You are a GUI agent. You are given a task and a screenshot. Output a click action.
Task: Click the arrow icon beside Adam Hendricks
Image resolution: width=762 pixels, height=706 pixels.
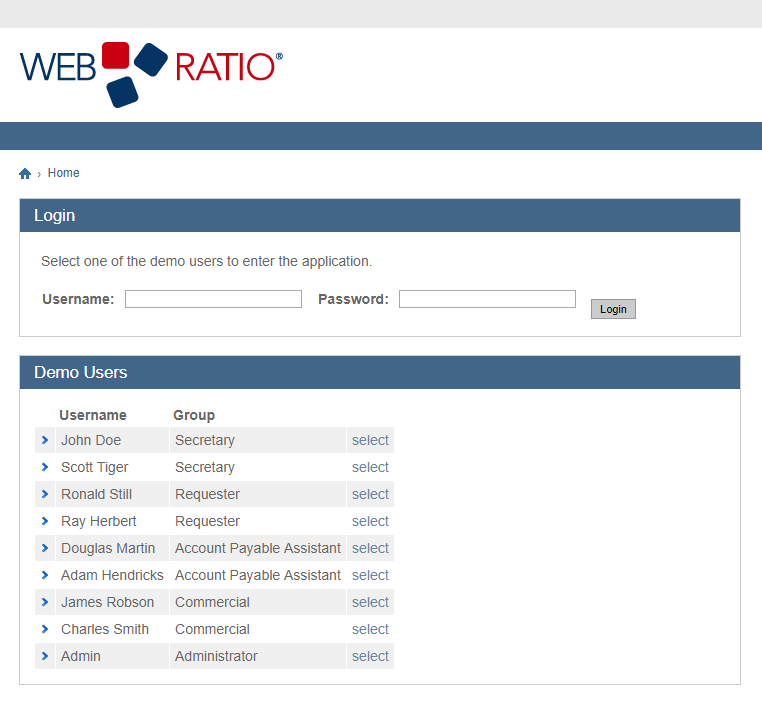click(x=45, y=575)
